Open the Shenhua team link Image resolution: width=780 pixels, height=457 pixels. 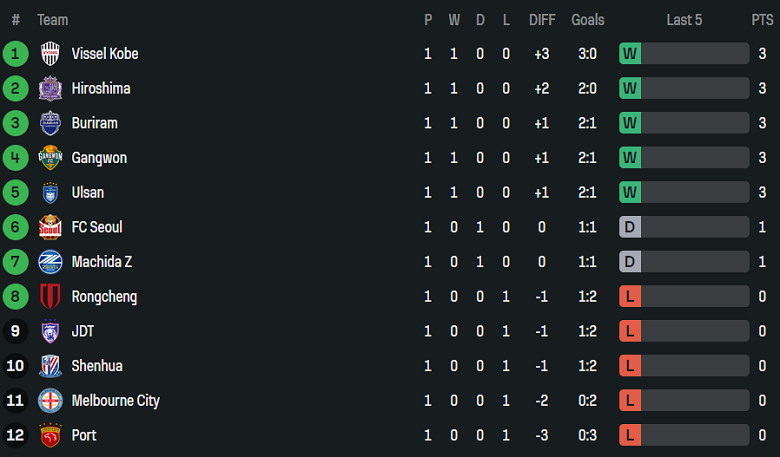pos(97,366)
